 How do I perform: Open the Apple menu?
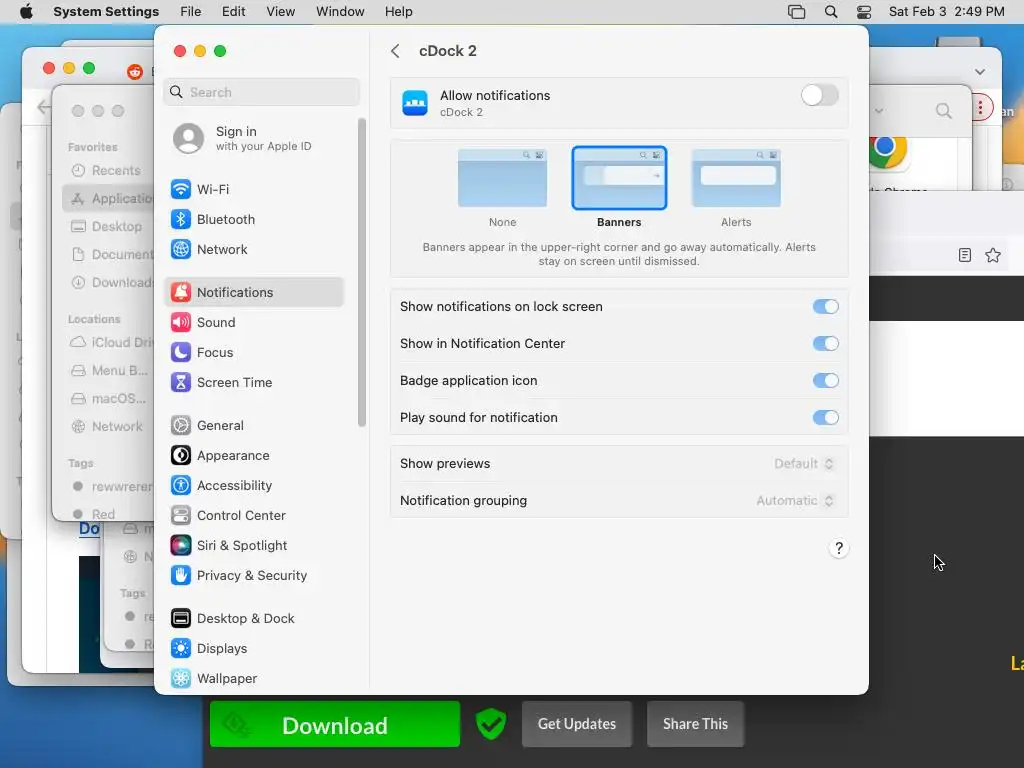click(x=26, y=12)
